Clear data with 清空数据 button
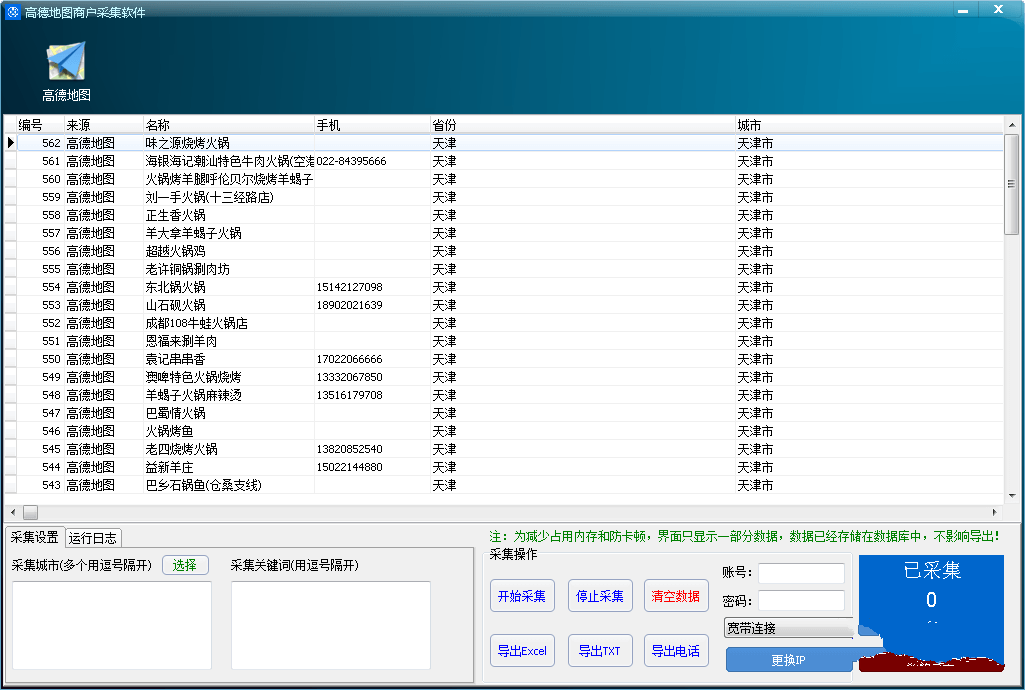1025x690 pixels. pos(676,596)
